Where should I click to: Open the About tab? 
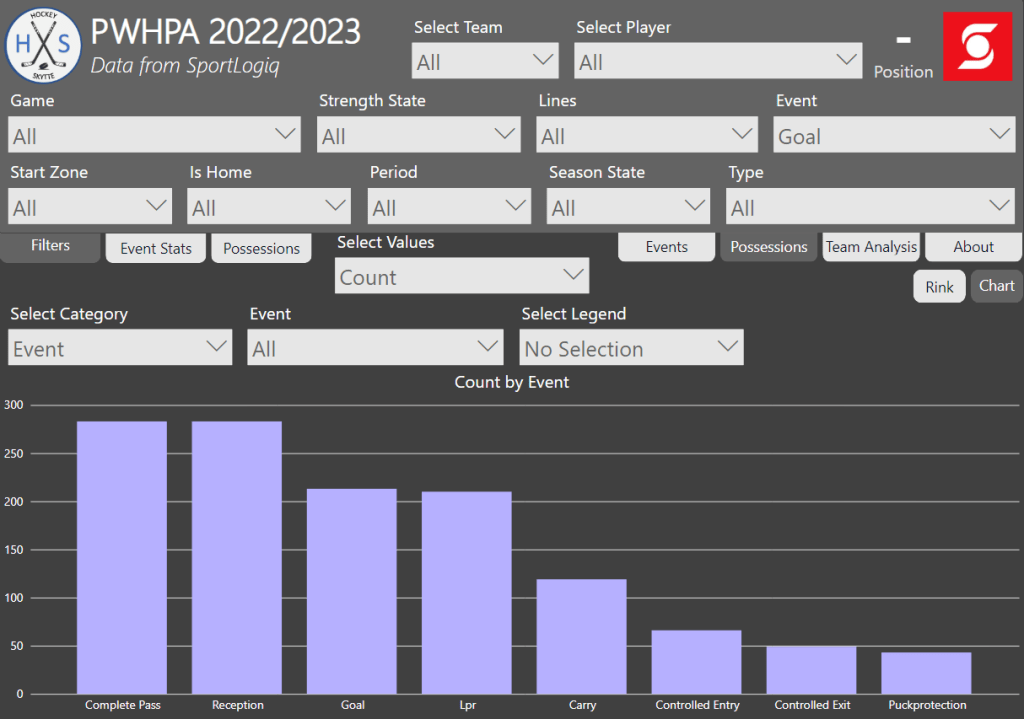(972, 247)
